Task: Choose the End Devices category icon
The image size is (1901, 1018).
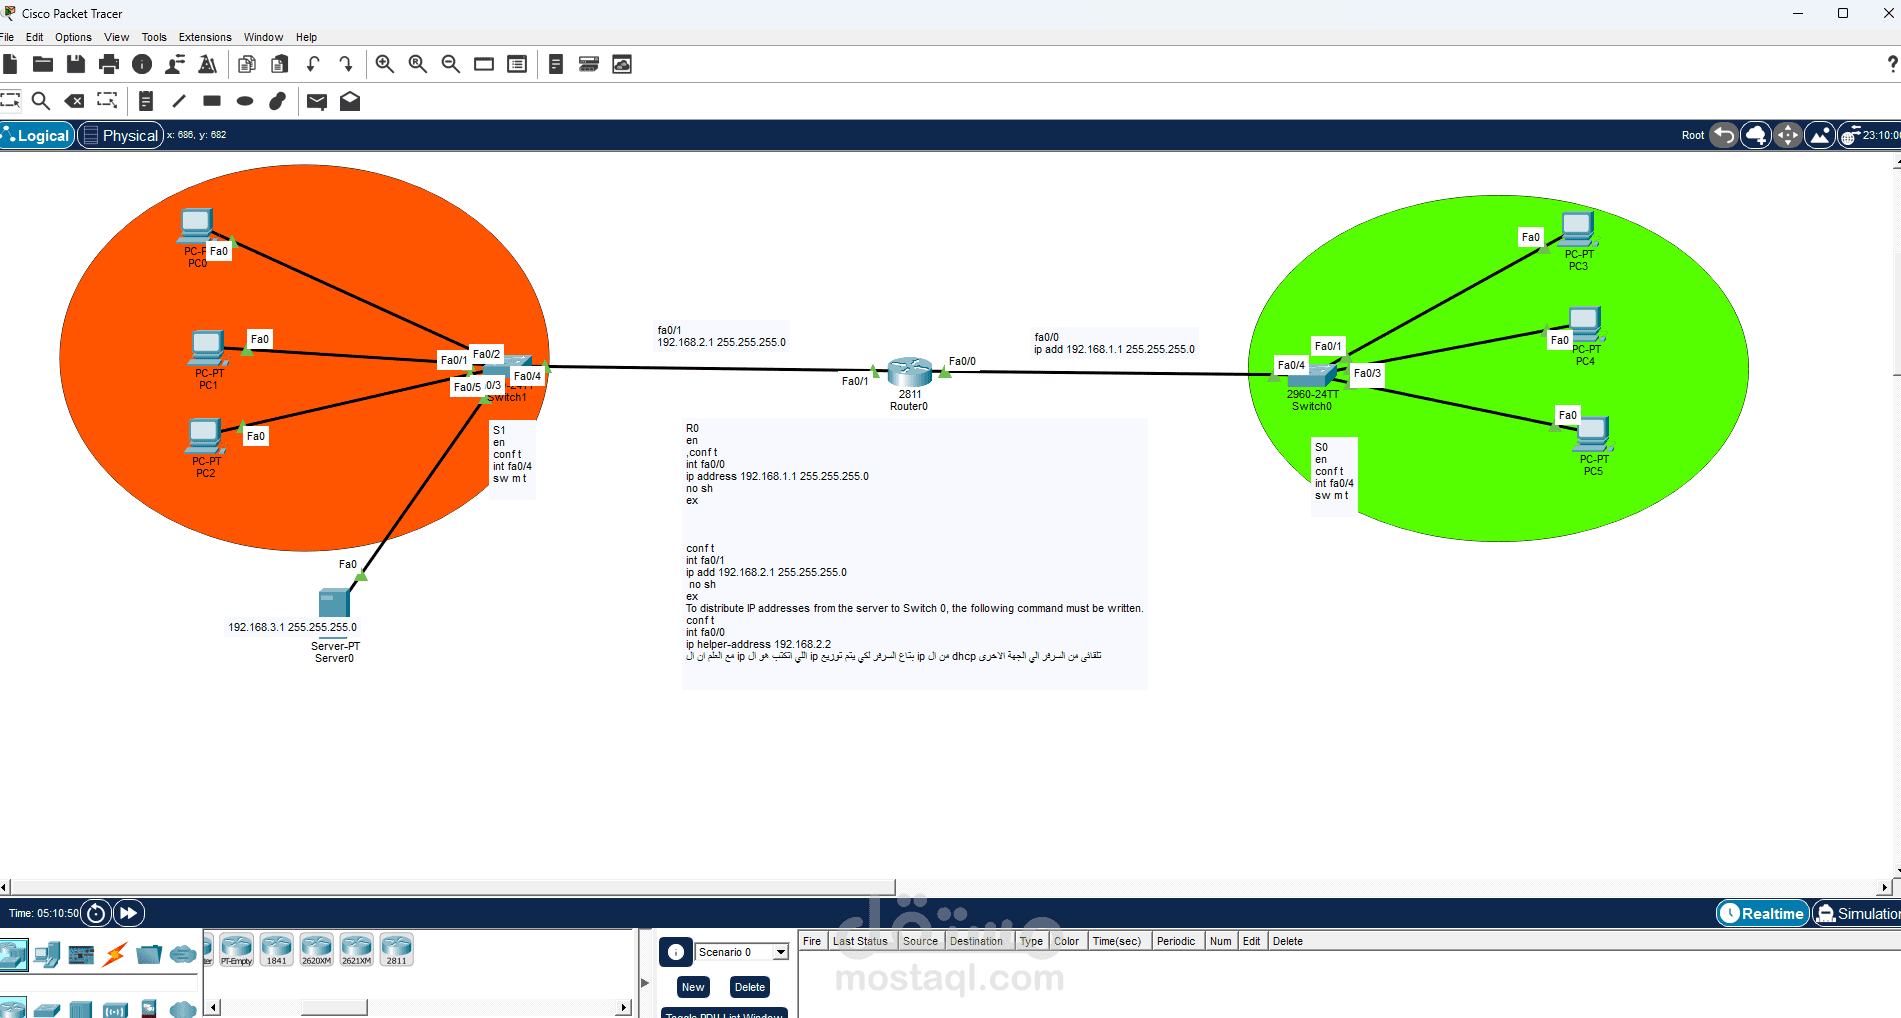Action: pyautogui.click(x=48, y=954)
